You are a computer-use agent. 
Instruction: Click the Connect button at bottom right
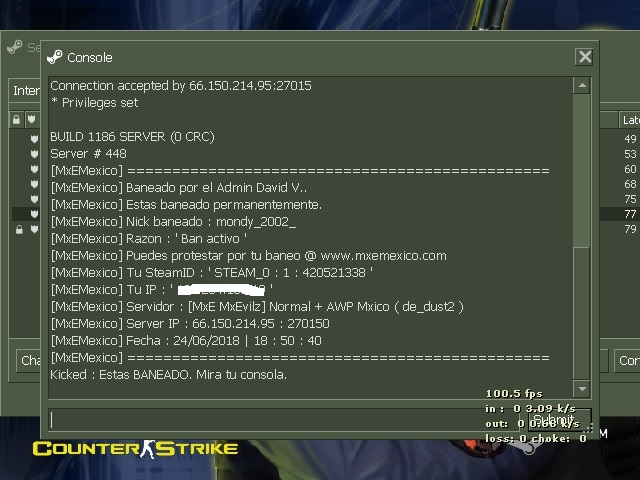[627, 361]
